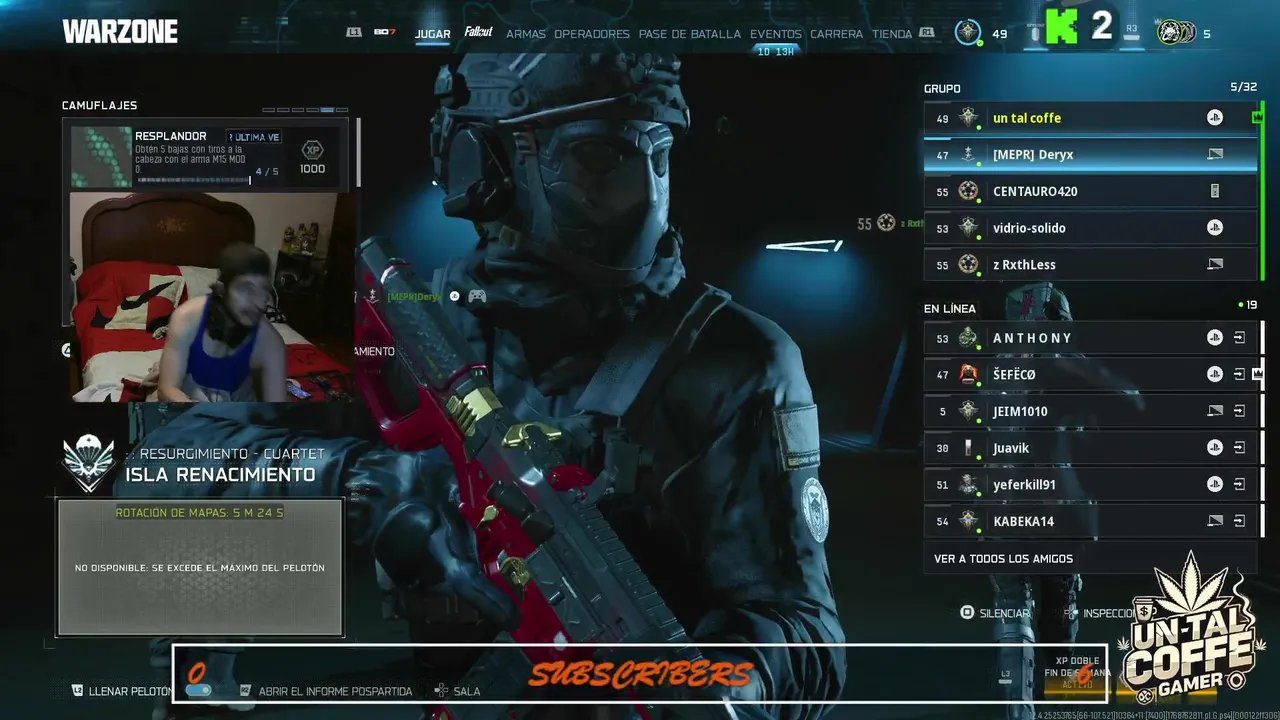The height and width of the screenshot is (720, 1280).
Task: Toggle the Llenar Pelotón squad fill switch
Action: click(x=198, y=689)
